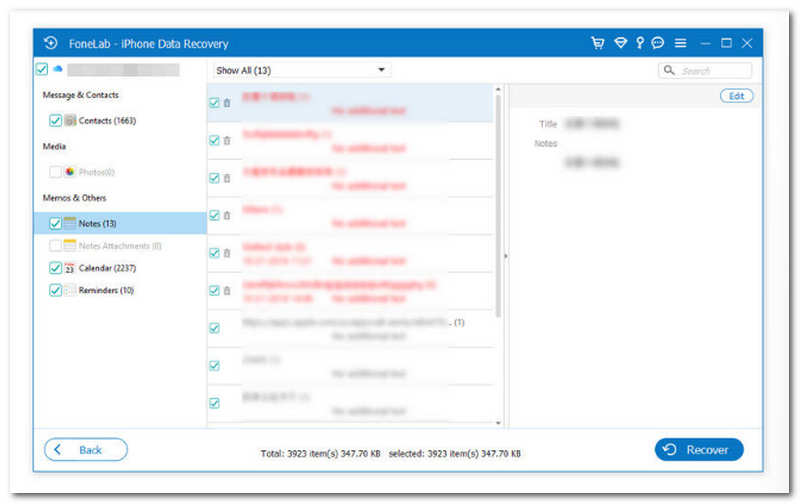Click the magnifier icon in search box
This screenshot has height=504, width=800.
pyautogui.click(x=669, y=70)
